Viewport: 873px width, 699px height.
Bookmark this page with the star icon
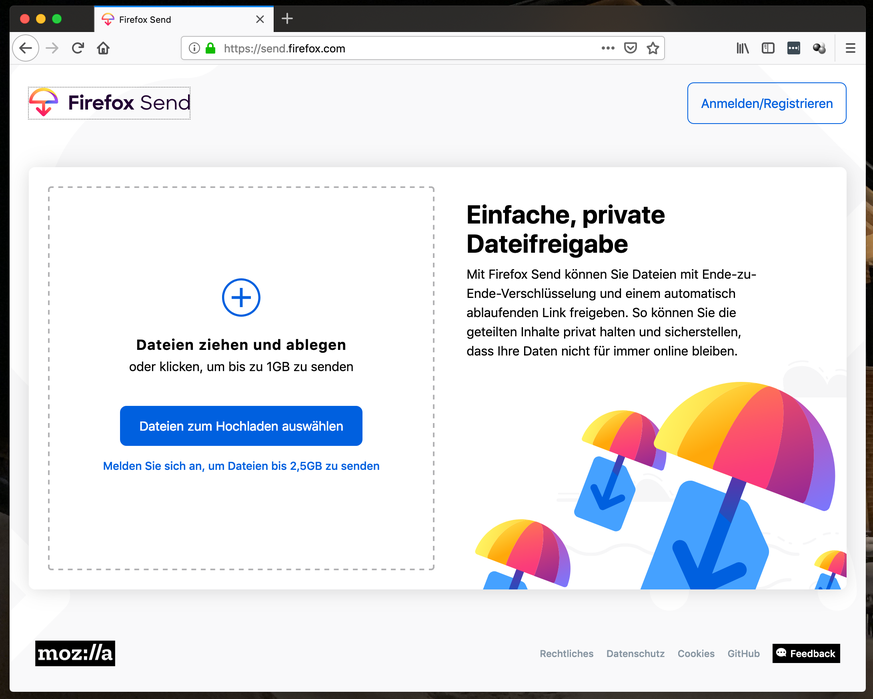[x=653, y=48]
